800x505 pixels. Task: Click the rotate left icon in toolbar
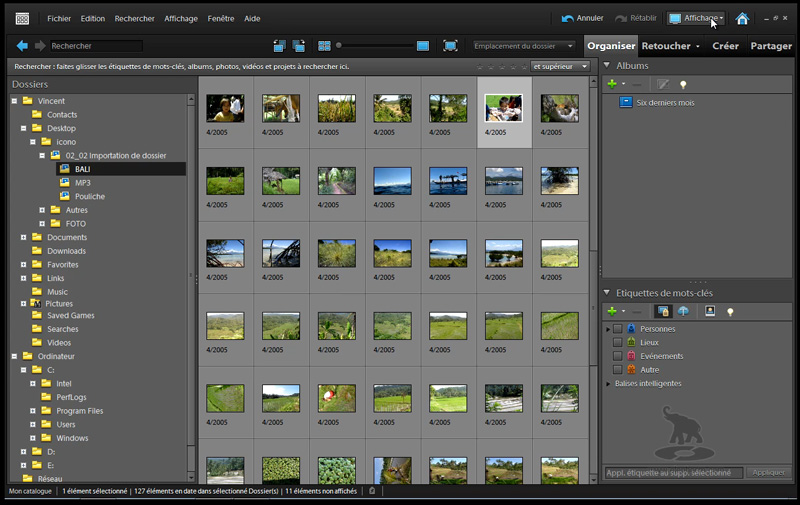pyautogui.click(x=279, y=46)
